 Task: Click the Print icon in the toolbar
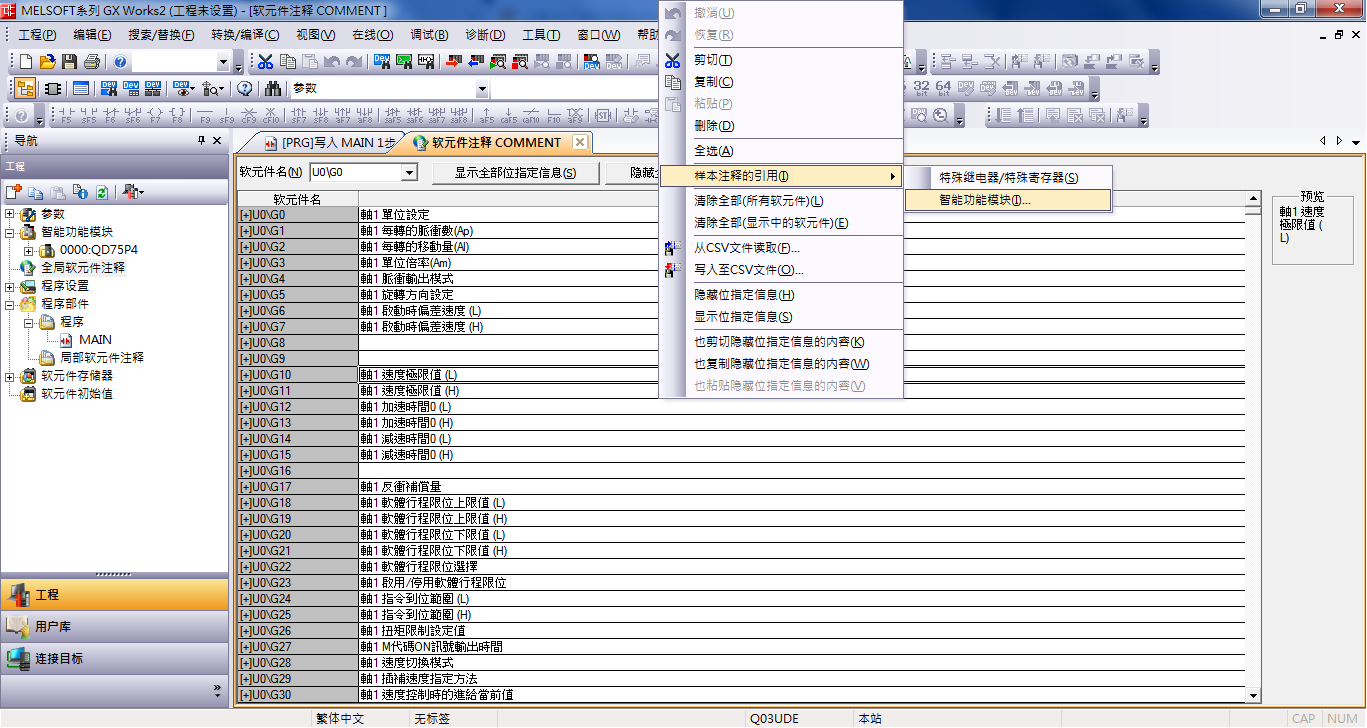click(92, 62)
